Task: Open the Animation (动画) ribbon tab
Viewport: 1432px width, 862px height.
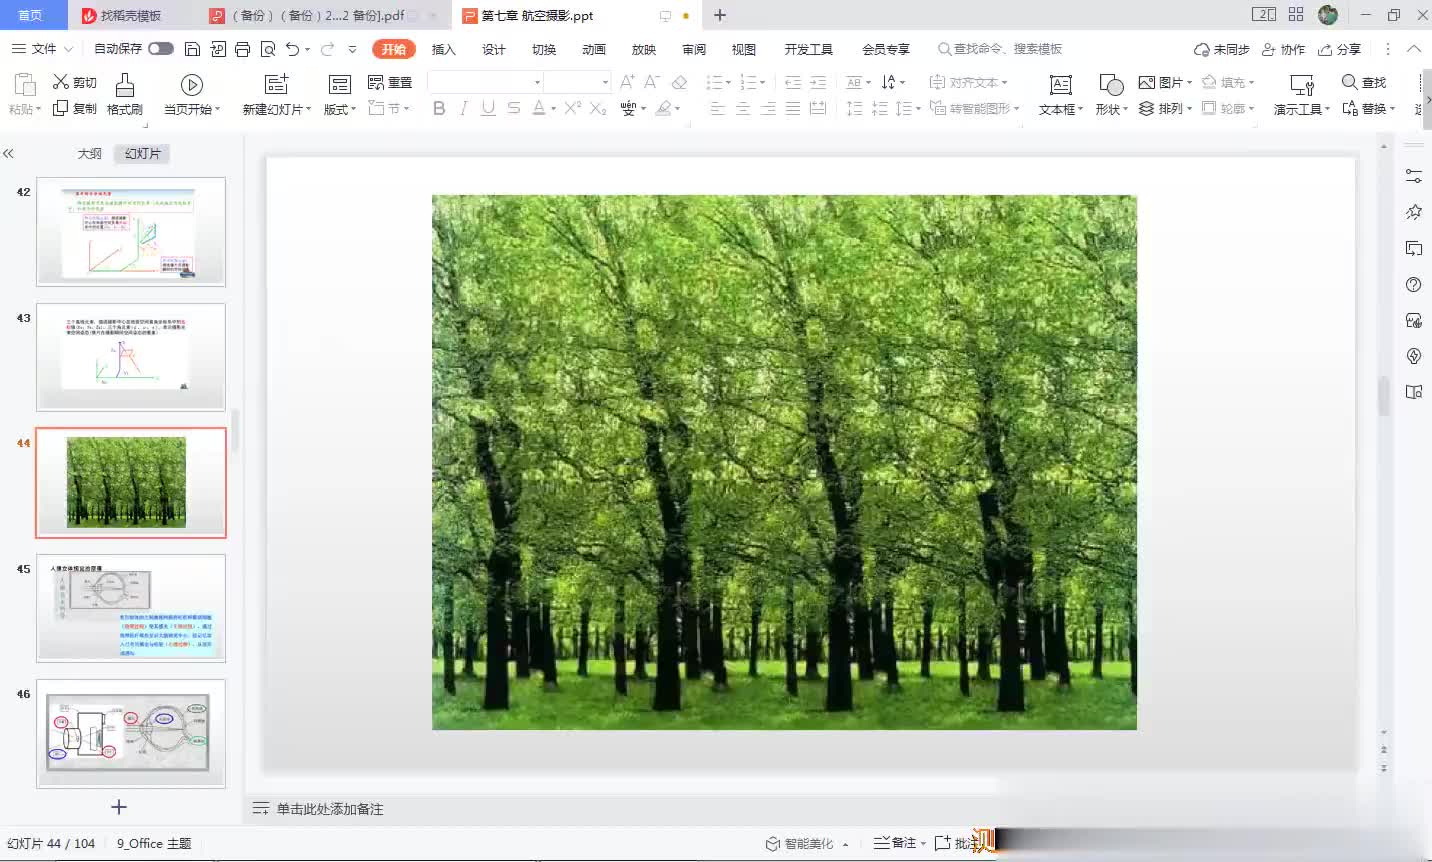Action: point(594,49)
